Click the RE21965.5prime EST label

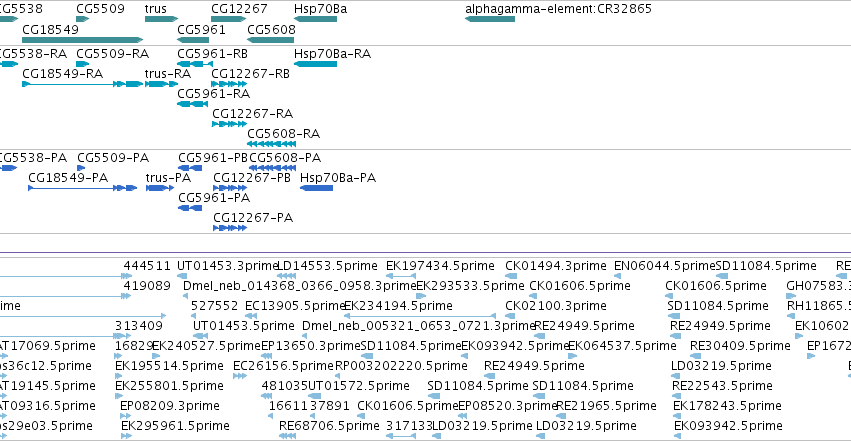click(606, 406)
